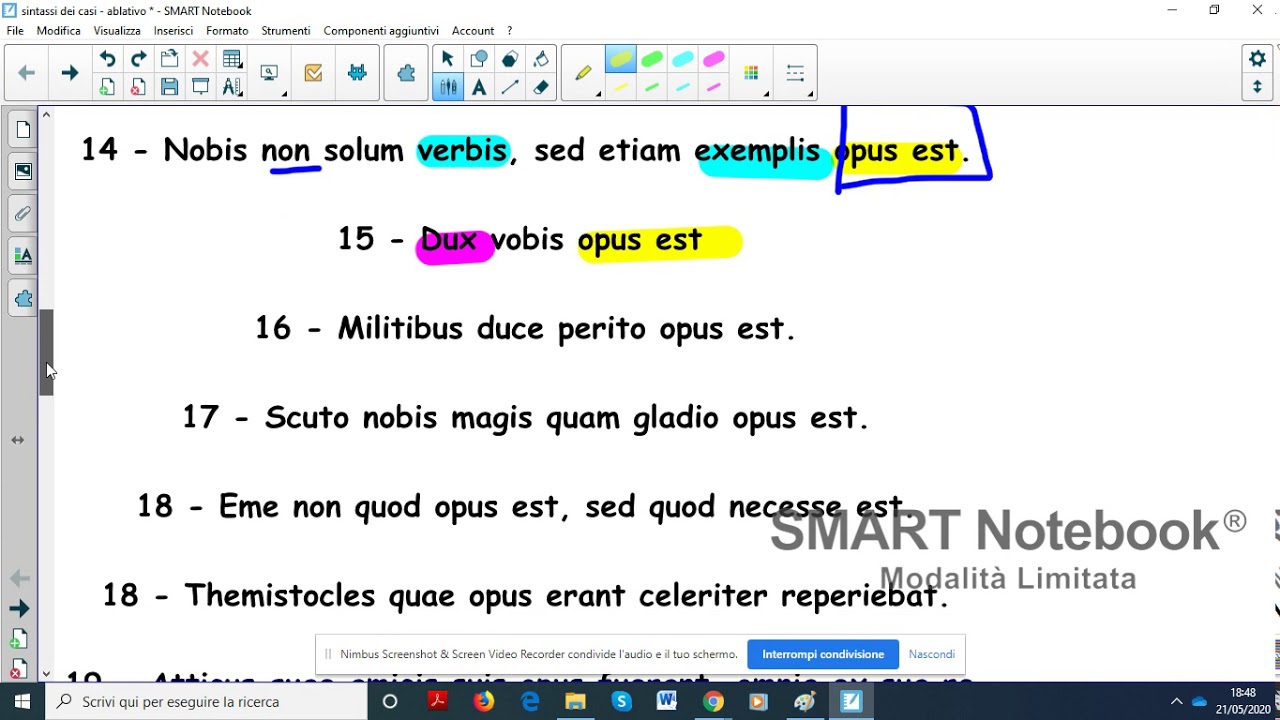Image resolution: width=1280 pixels, height=720 pixels.
Task: Show screen shade icon
Action: click(x=200, y=87)
